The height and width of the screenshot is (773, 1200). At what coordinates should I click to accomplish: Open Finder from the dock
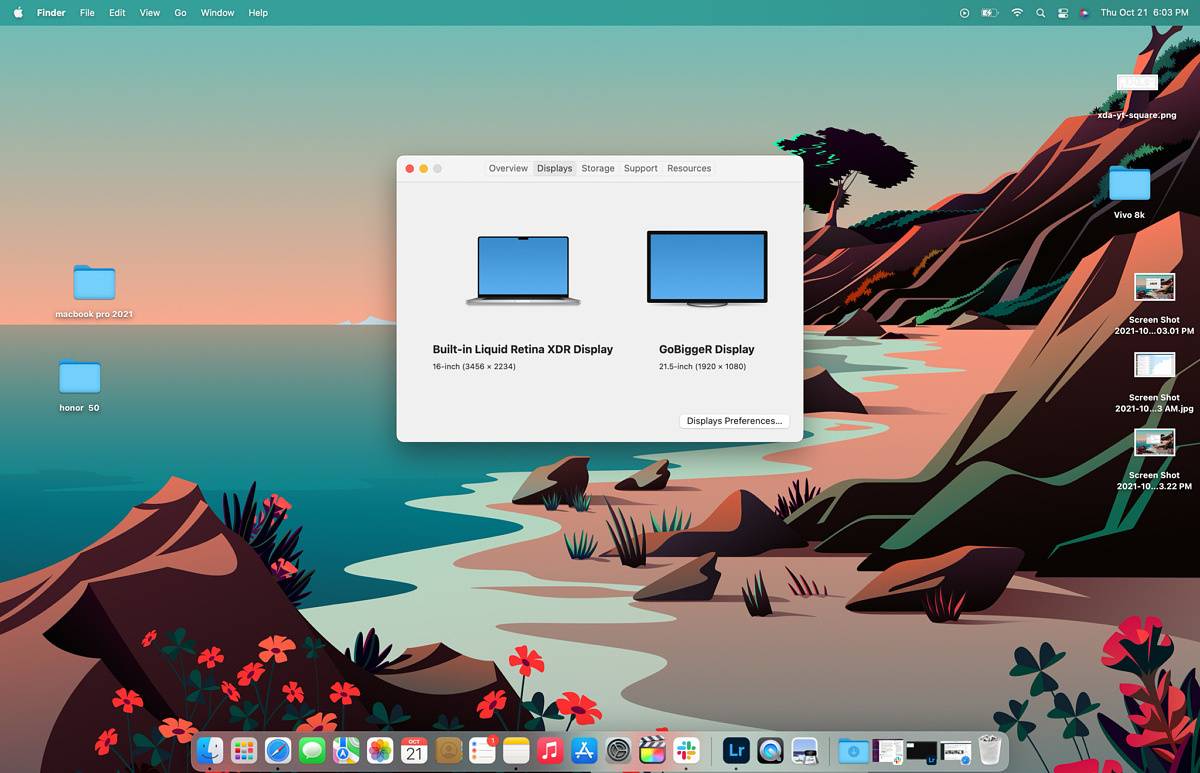pos(210,750)
